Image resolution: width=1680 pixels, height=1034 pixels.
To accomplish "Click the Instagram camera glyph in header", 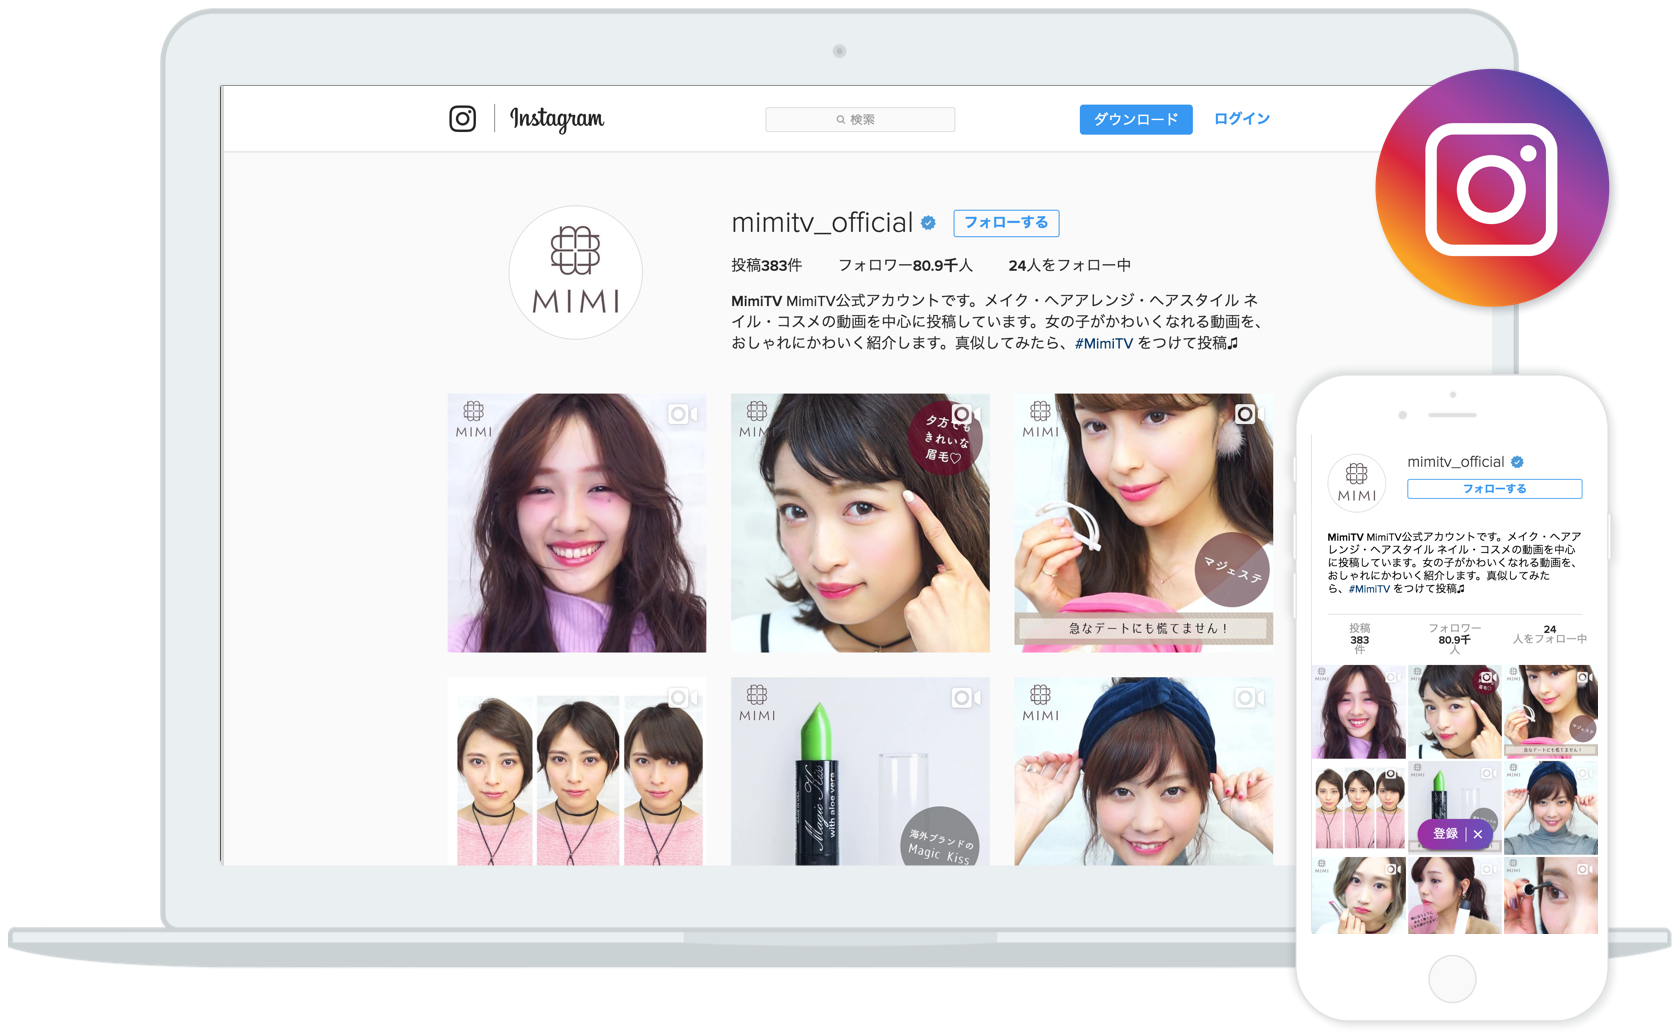I will (462, 119).
